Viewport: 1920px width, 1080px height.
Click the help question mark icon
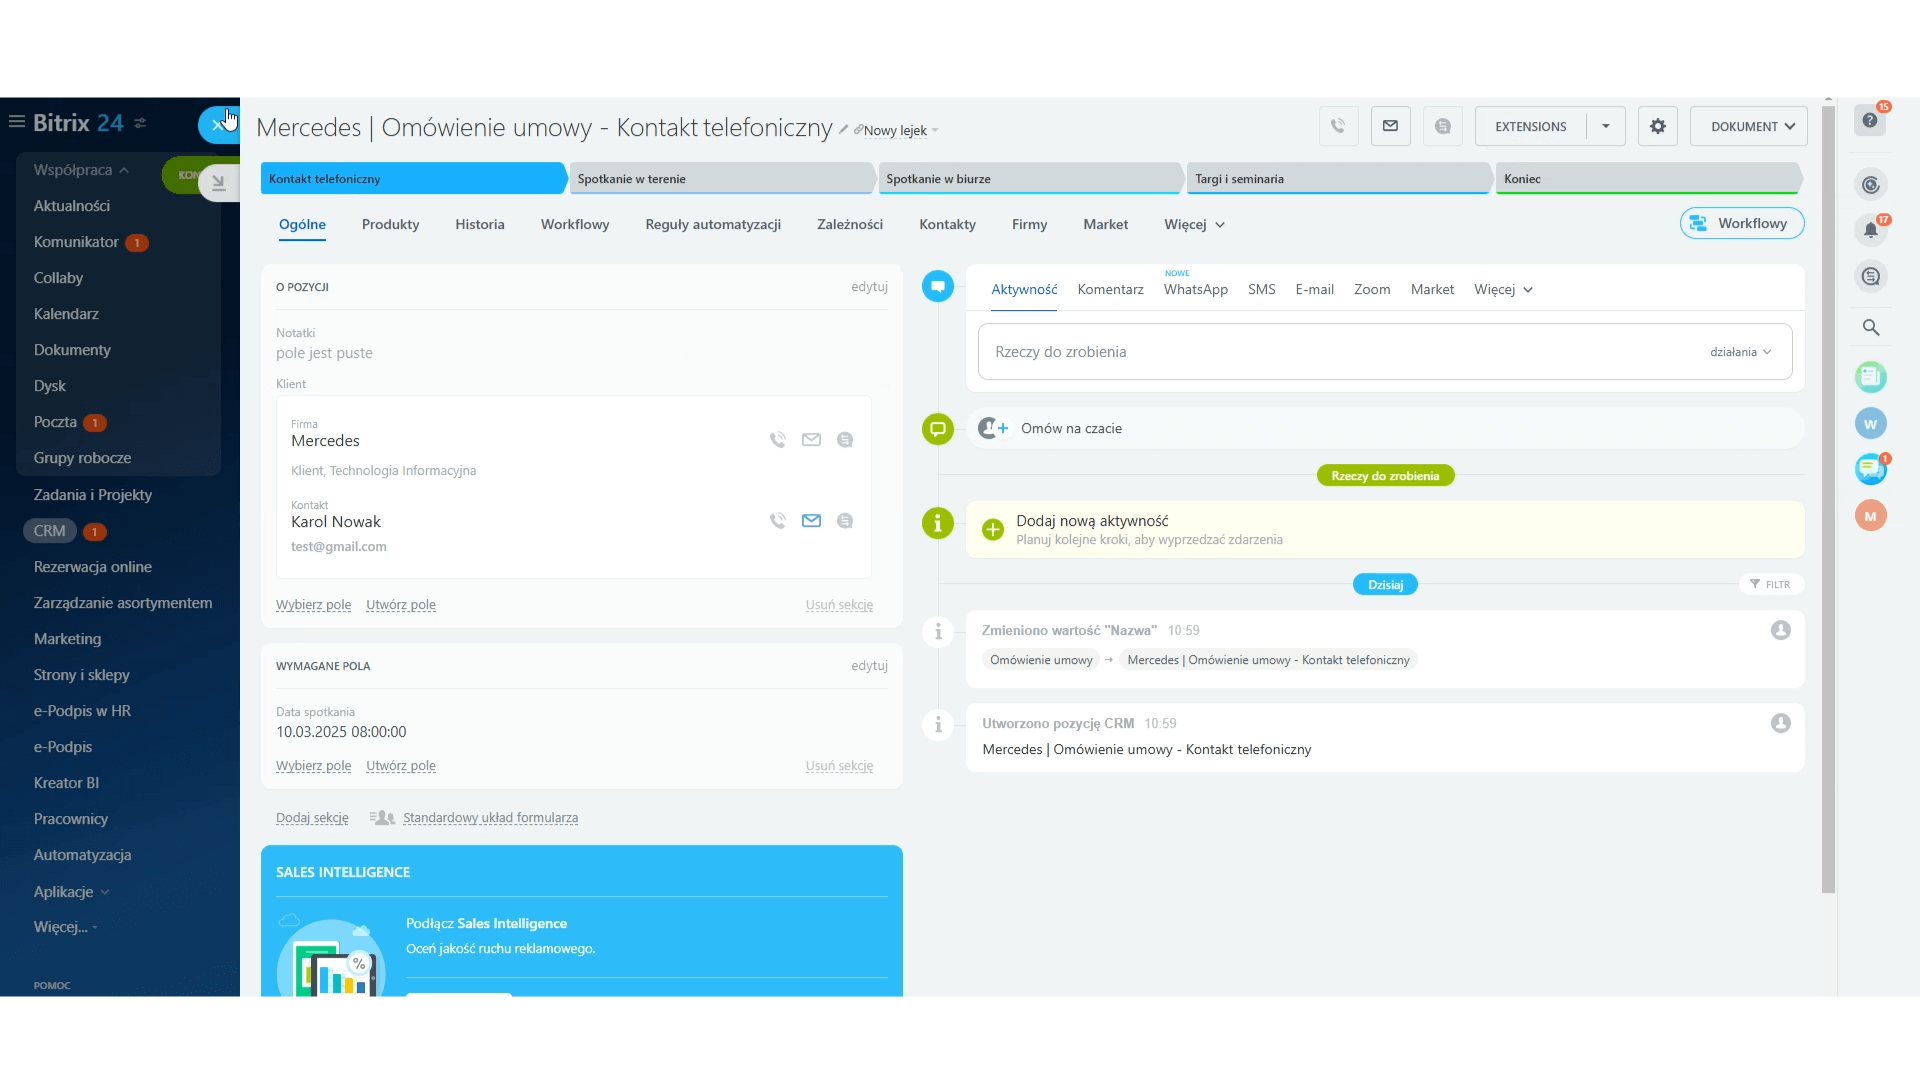click(1870, 120)
